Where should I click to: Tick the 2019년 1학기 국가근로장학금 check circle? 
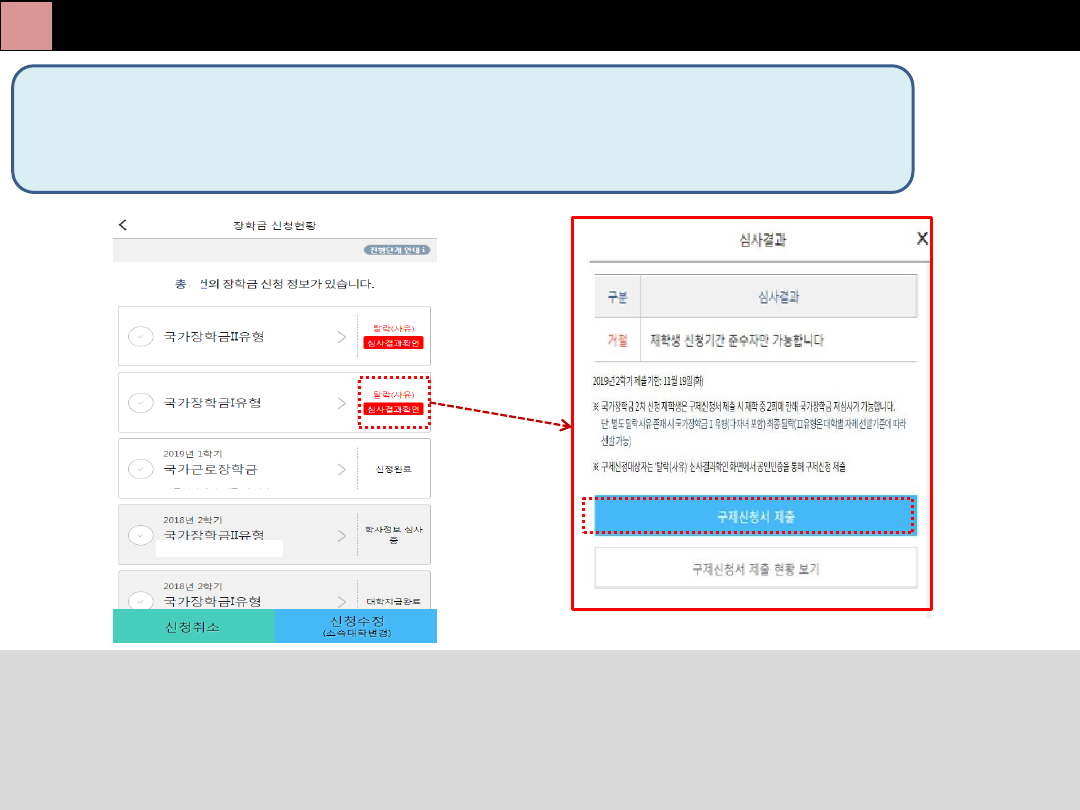pos(141,469)
